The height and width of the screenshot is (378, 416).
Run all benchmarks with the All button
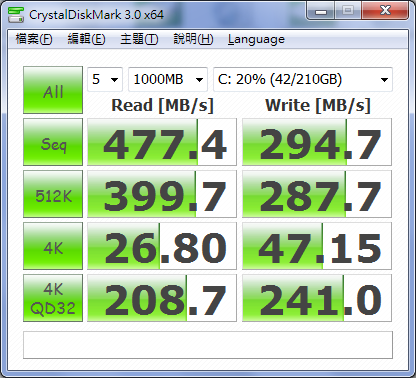53,90
